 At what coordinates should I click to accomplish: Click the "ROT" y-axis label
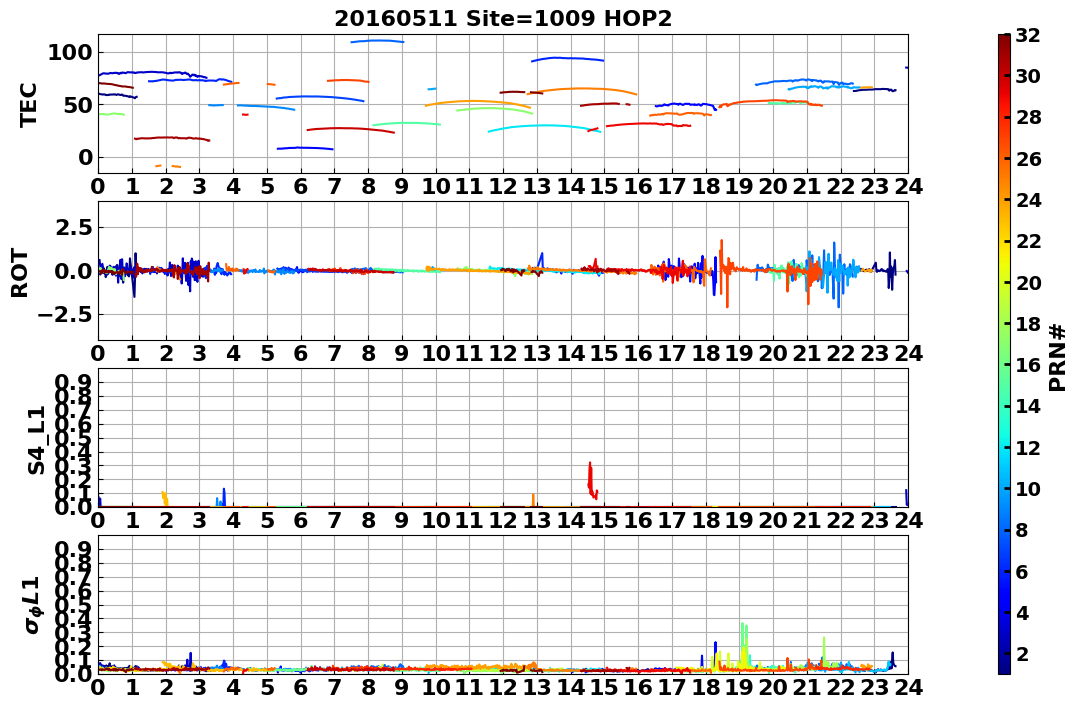click(x=20, y=273)
